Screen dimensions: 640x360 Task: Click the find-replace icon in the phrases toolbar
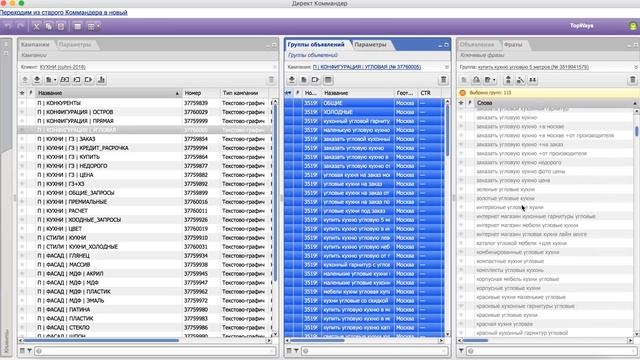[x=520, y=80]
